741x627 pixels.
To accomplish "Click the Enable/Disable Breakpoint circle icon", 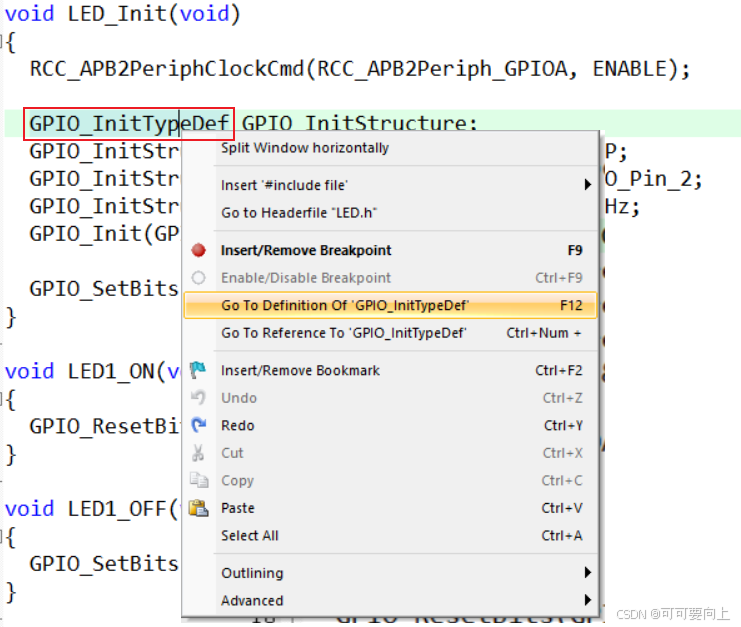I will tap(198, 277).
